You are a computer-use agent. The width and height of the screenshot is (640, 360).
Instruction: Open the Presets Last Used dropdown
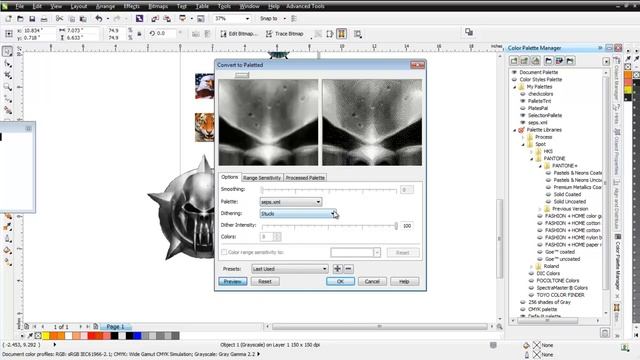coord(289,269)
